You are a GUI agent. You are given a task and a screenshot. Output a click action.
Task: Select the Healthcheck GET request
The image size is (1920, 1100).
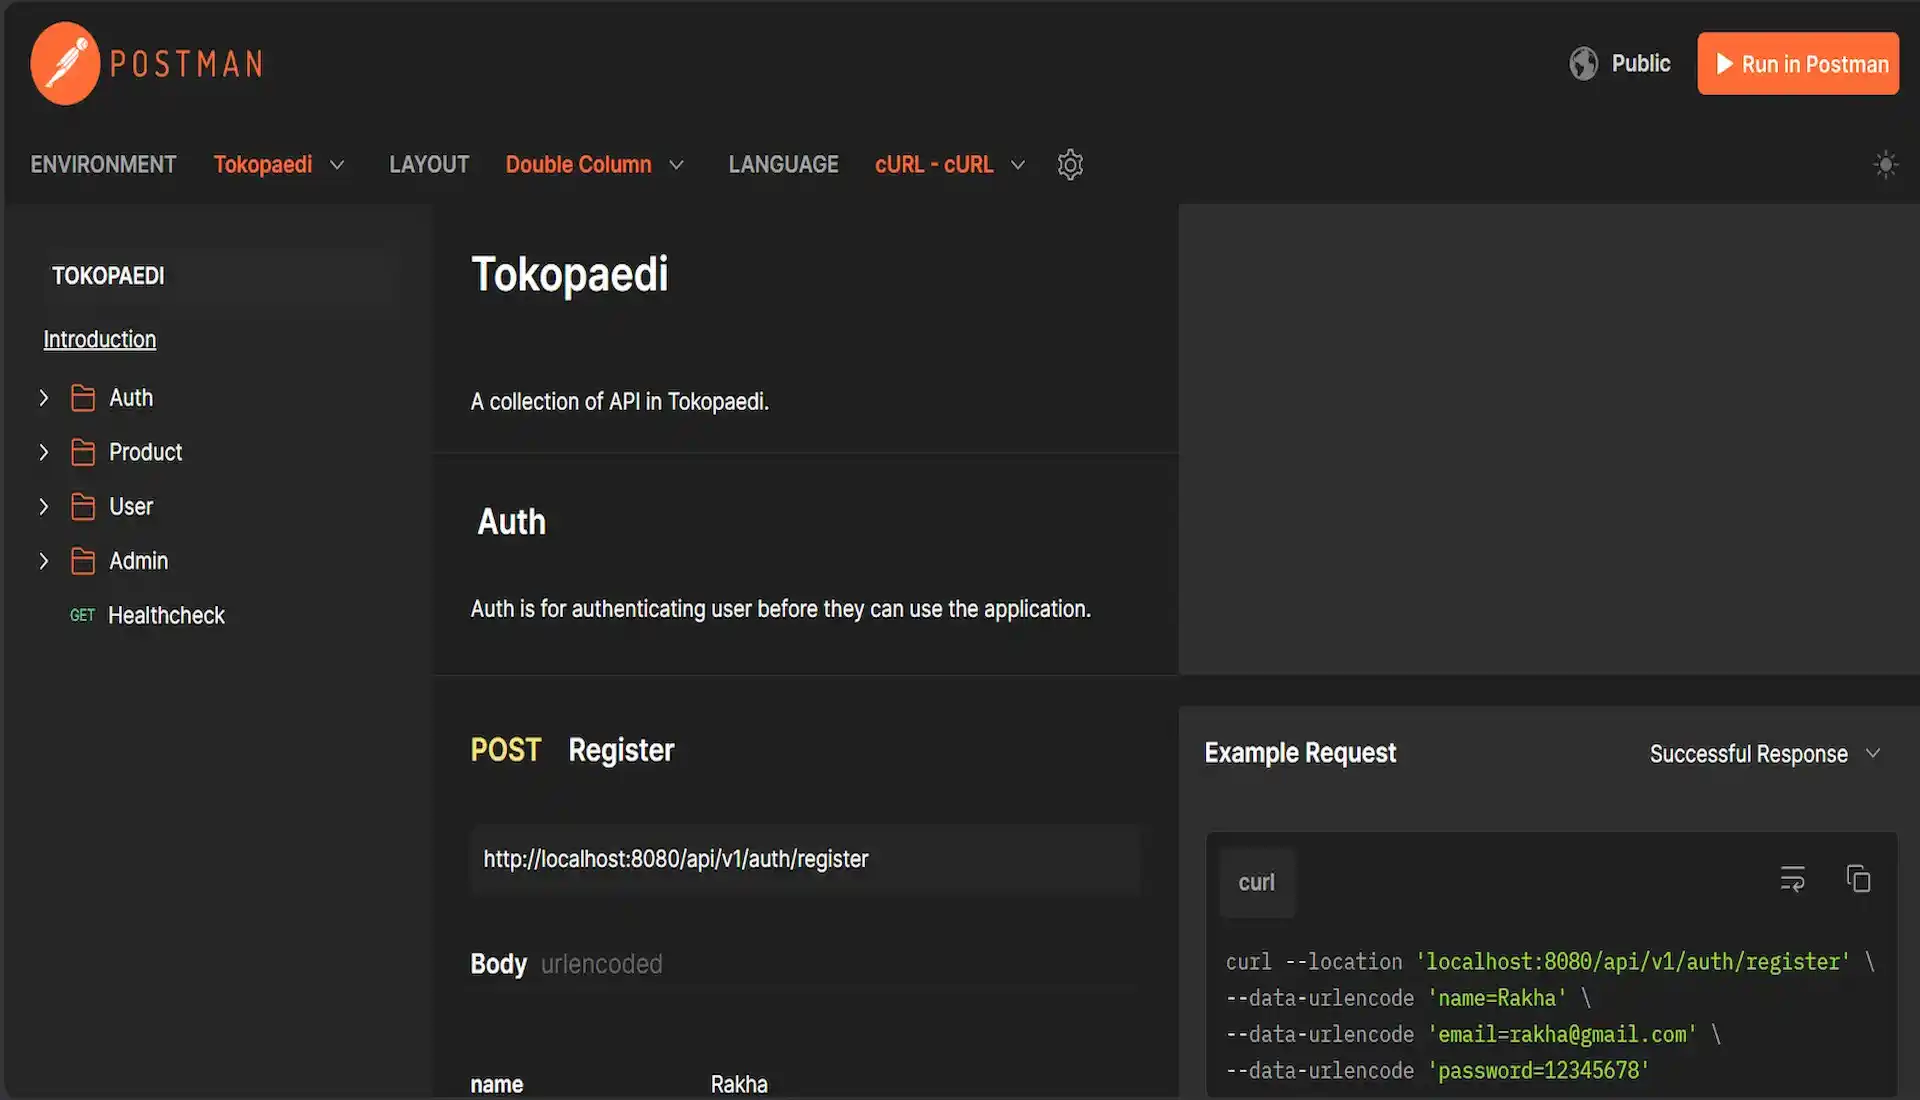click(166, 615)
